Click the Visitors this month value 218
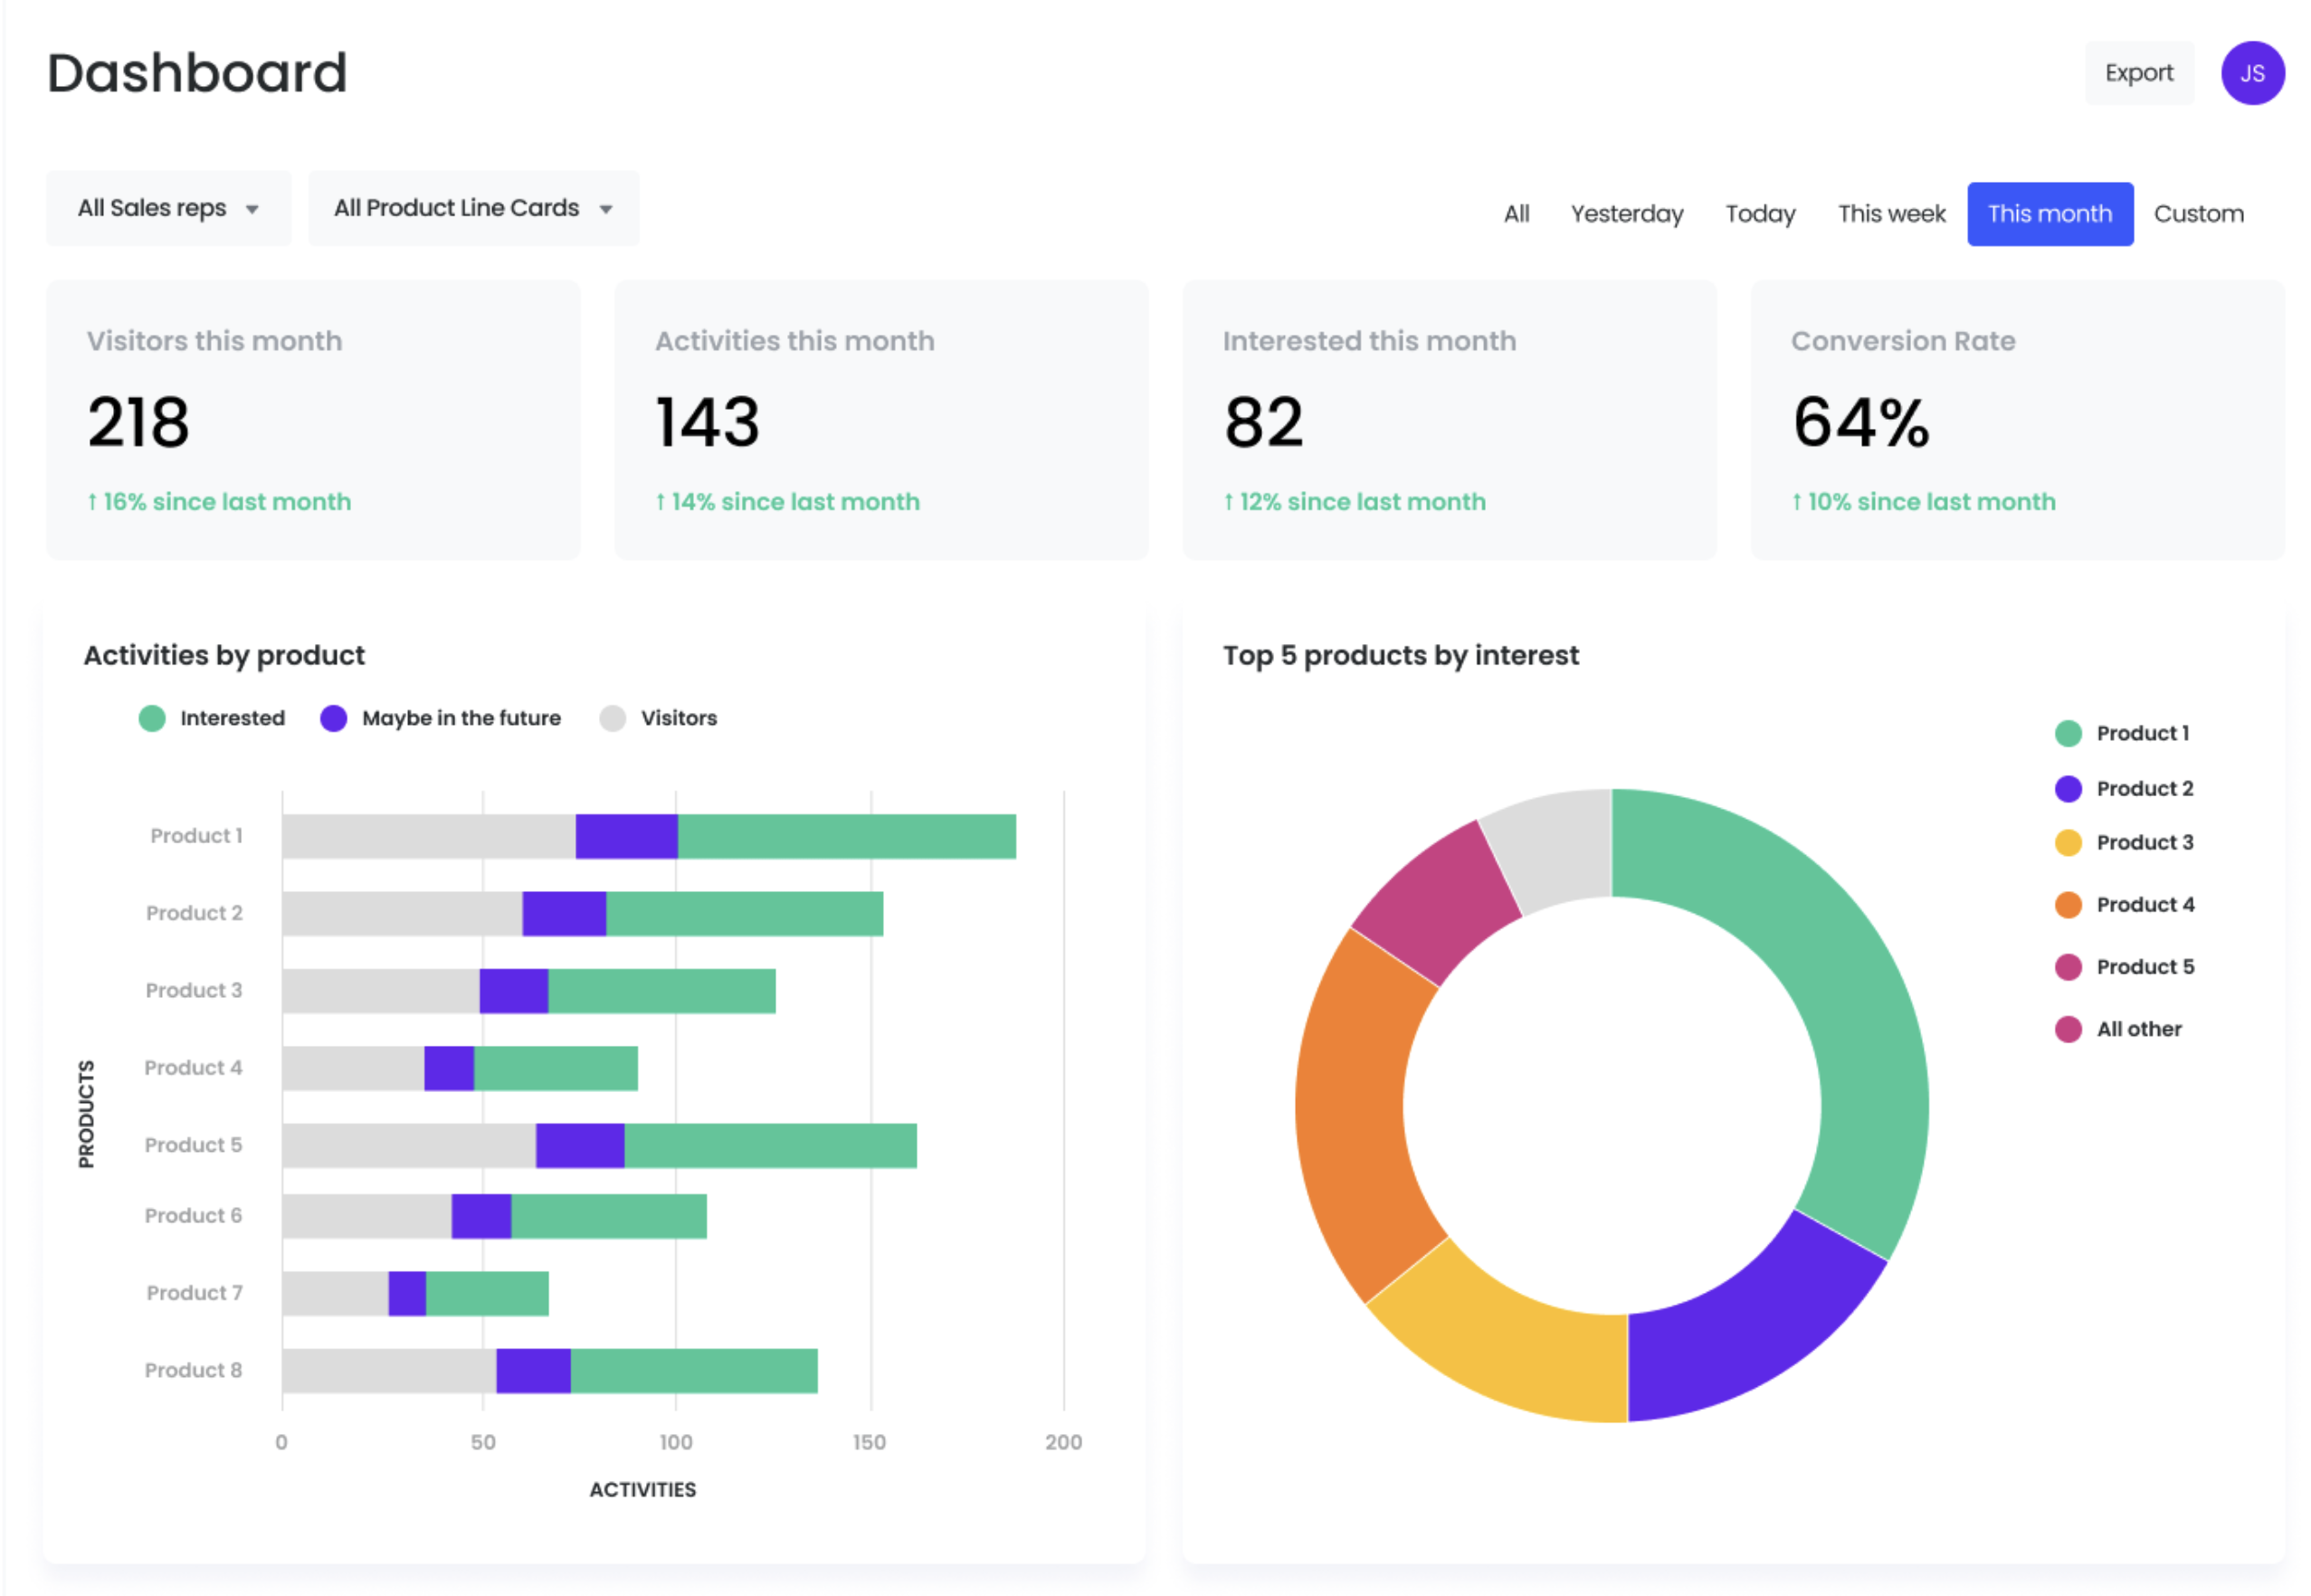Viewport: 2311px width, 1596px height. point(138,421)
